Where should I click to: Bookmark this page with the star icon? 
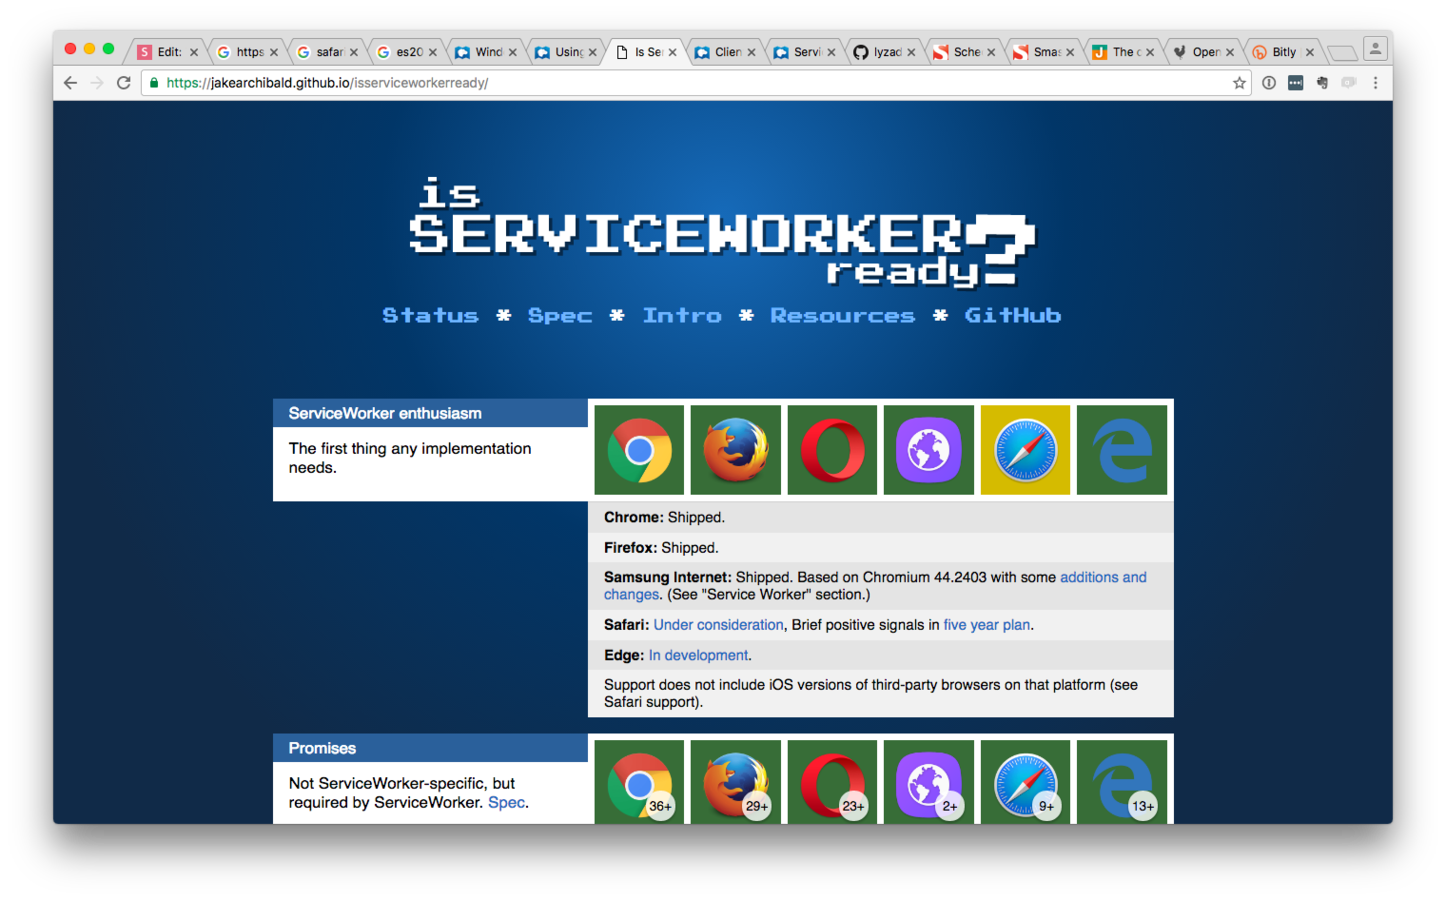coord(1239,83)
